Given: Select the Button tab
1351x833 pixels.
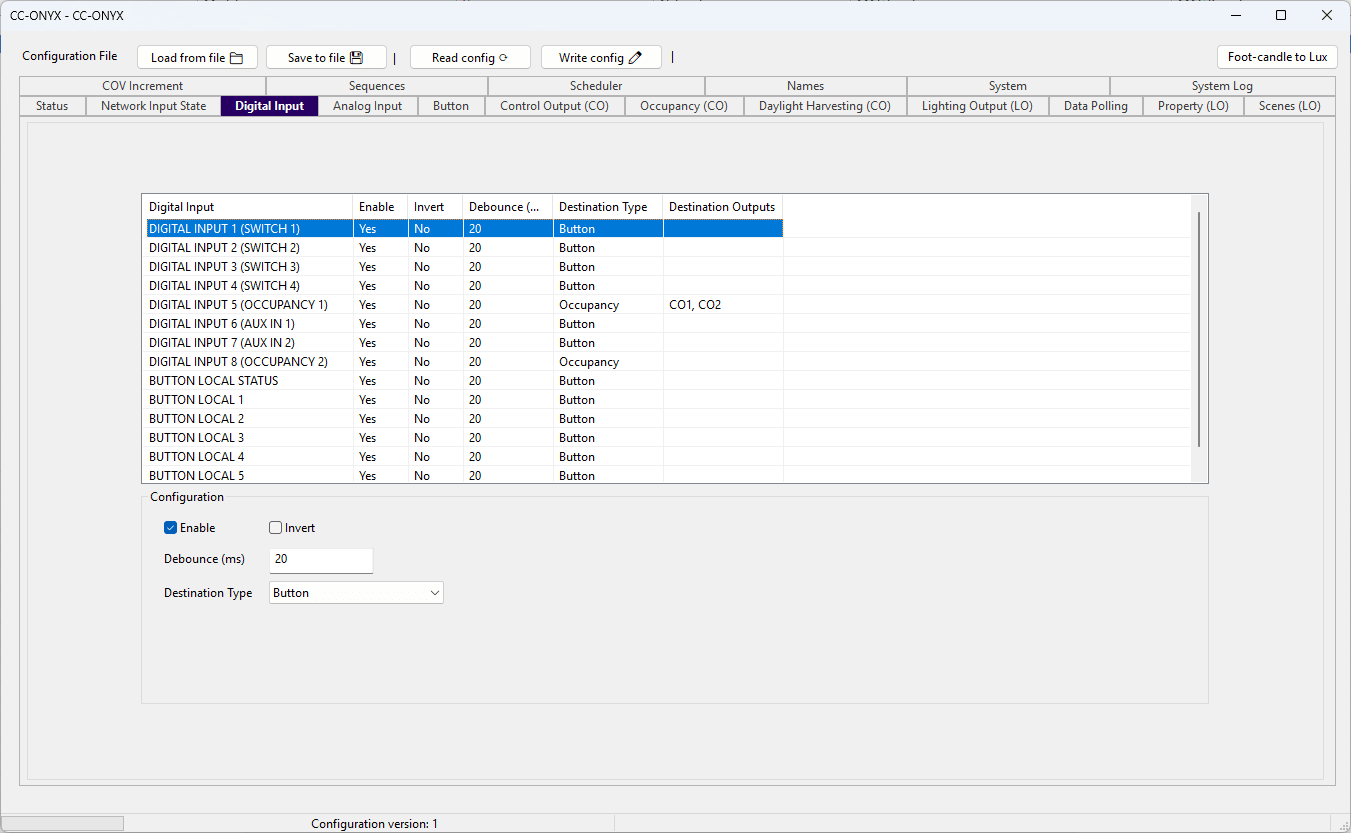Looking at the screenshot, I should coord(451,106).
